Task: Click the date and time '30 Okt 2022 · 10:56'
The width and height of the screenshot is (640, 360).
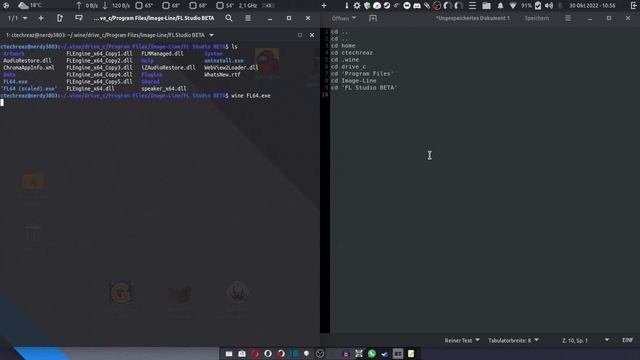Action: click(x=592, y=5)
